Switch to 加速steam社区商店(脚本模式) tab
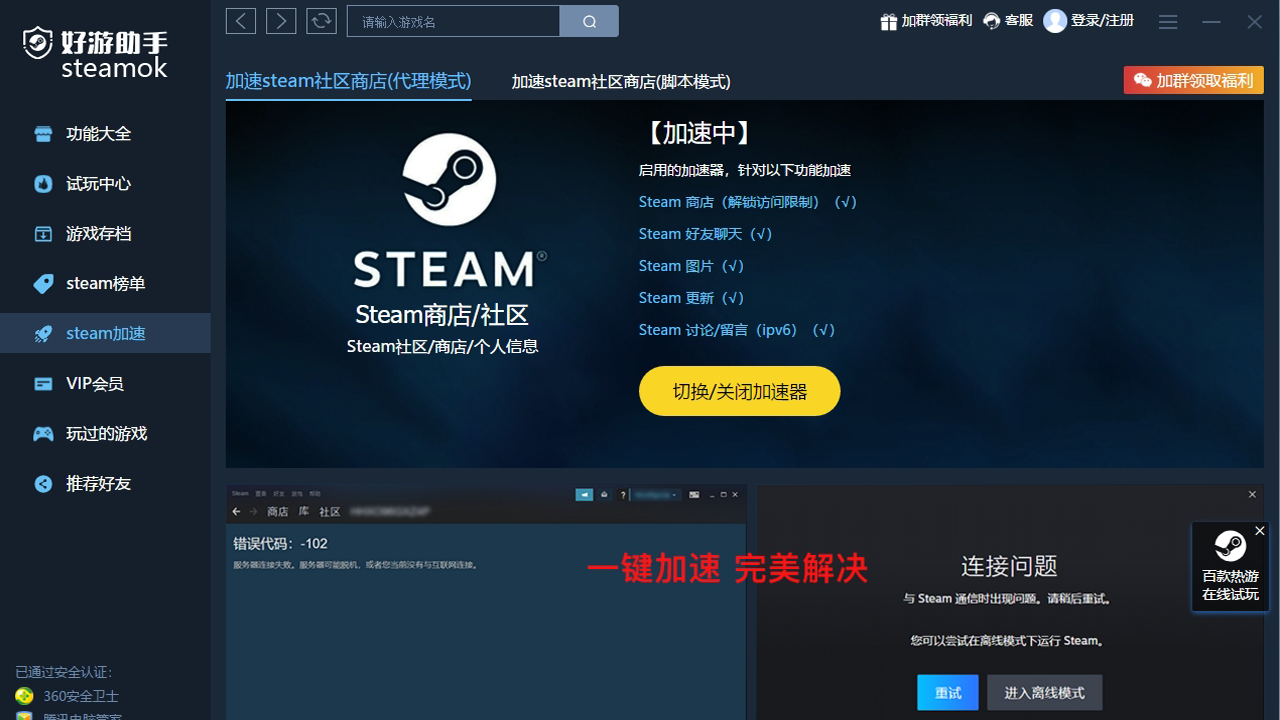 point(620,81)
